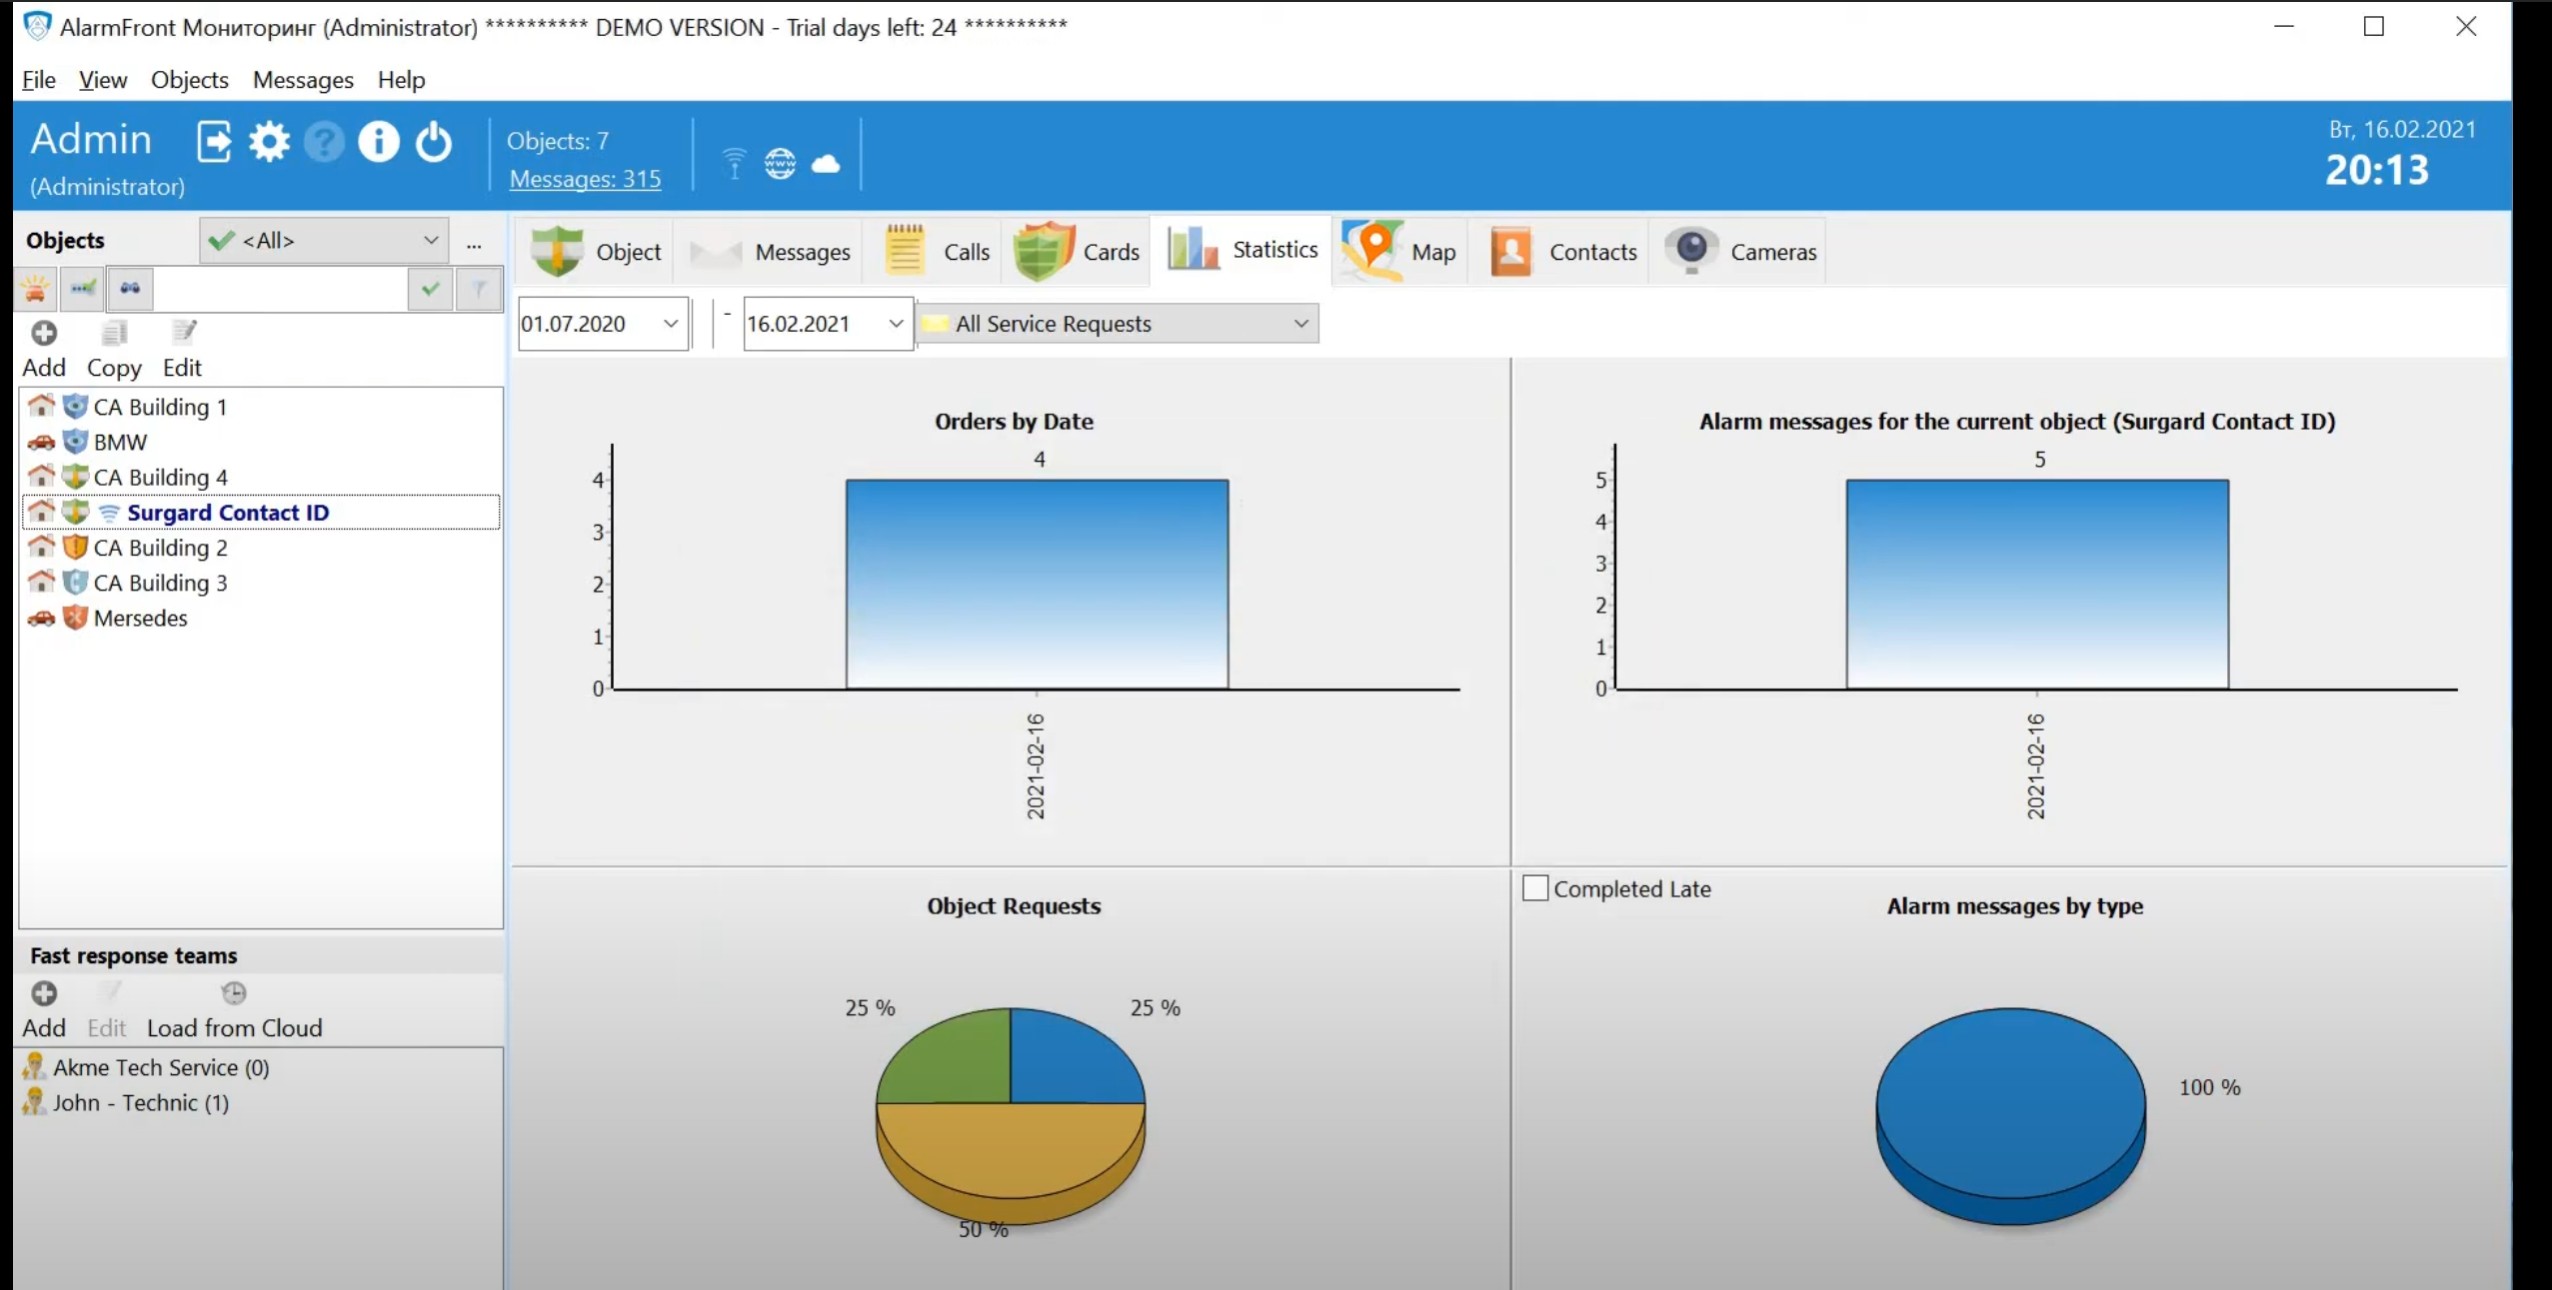The height and width of the screenshot is (1290, 2552).
Task: Click the funnel filter icon
Action: 479,289
